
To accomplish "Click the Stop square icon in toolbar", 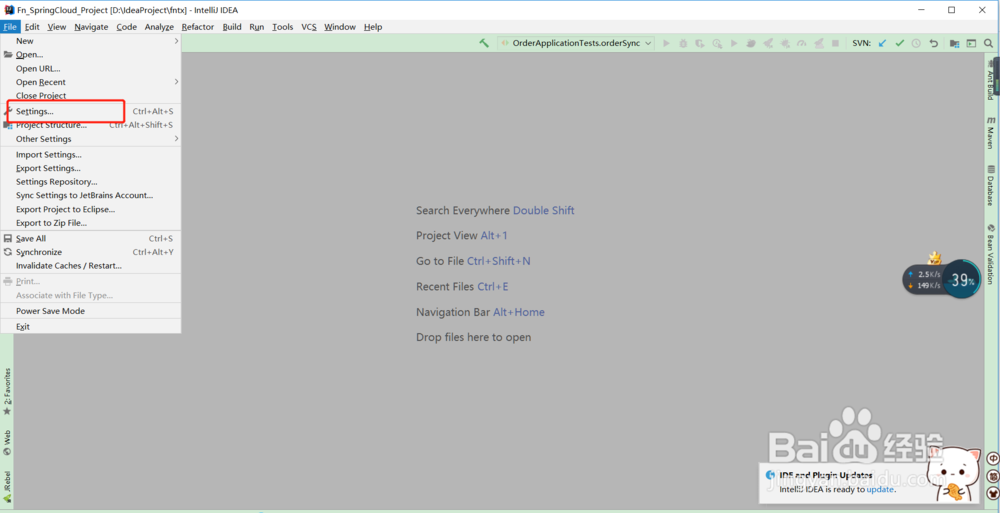I will point(835,43).
